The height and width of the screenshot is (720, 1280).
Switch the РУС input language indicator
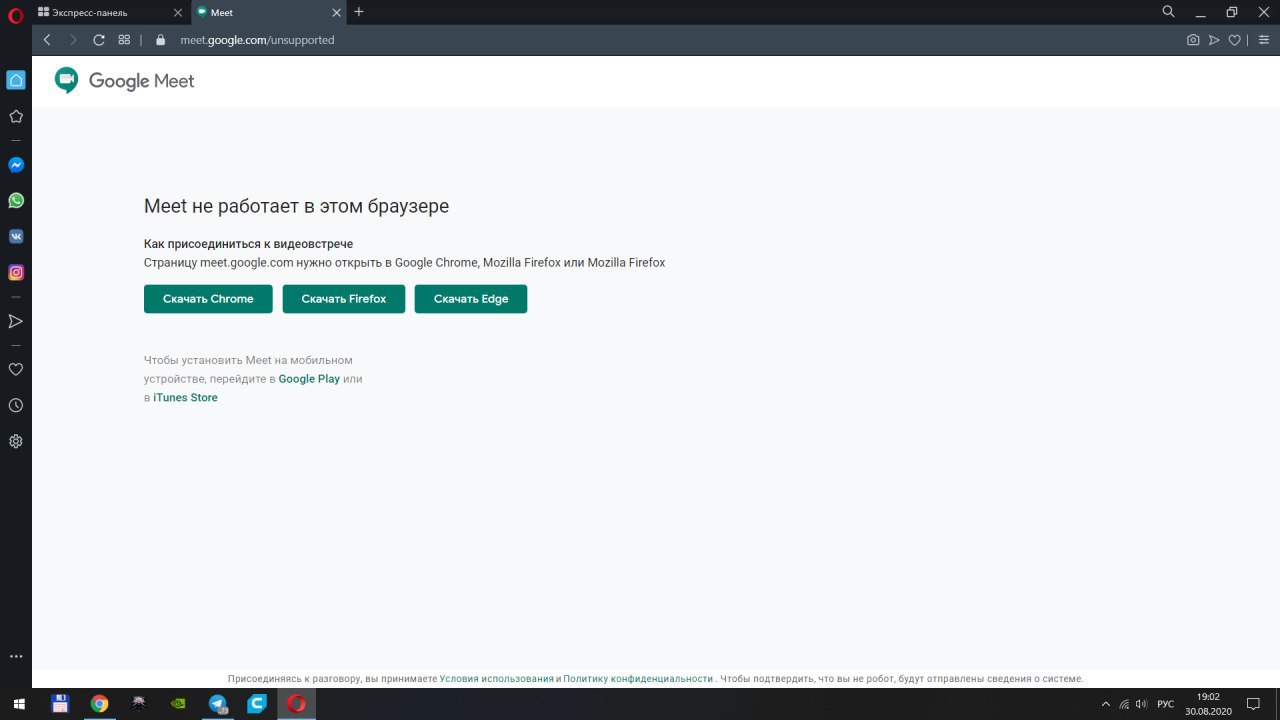(1165, 704)
